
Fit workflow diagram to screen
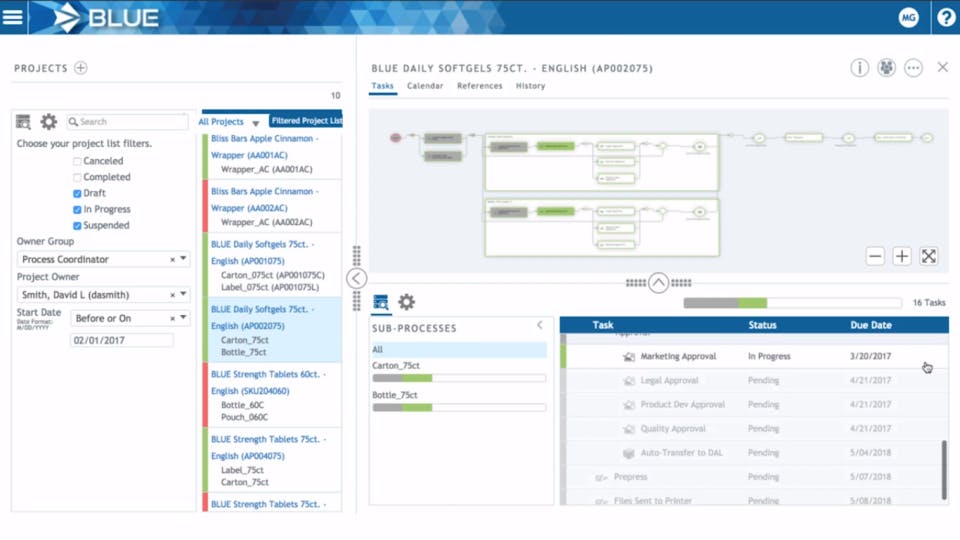tap(929, 256)
